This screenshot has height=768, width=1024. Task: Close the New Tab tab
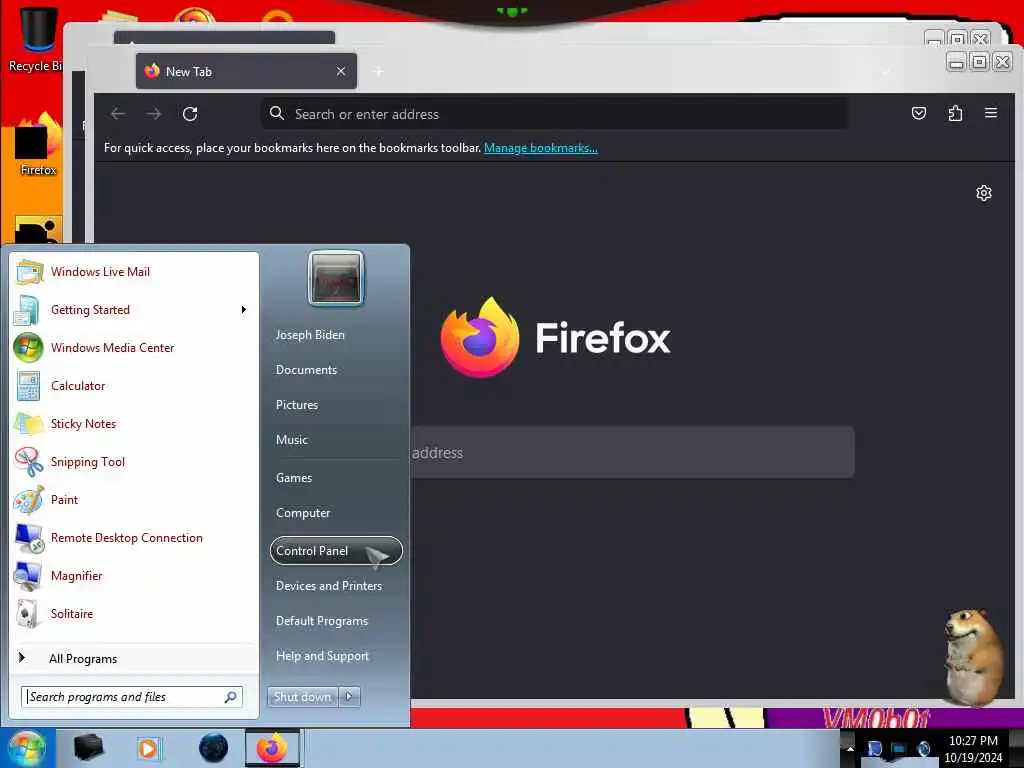tap(341, 71)
